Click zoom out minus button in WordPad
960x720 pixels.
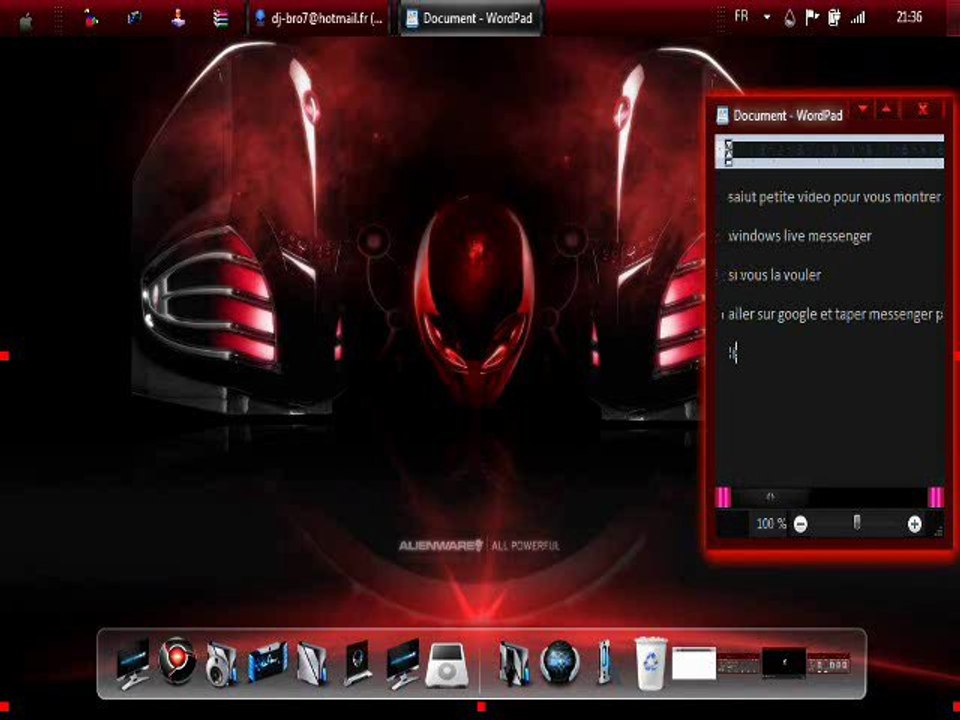(x=800, y=524)
